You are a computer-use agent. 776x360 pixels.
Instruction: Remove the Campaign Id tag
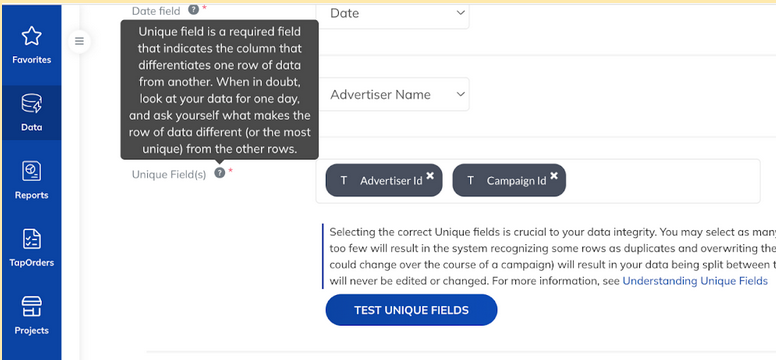554,176
